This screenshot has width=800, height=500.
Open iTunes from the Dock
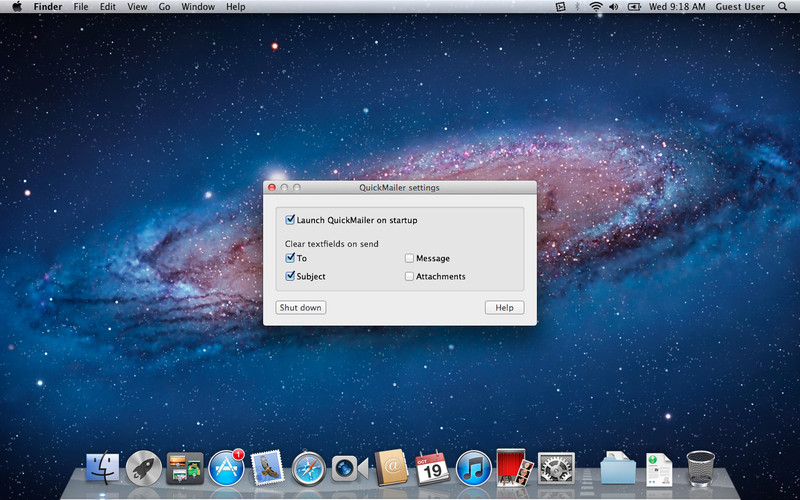(x=473, y=468)
